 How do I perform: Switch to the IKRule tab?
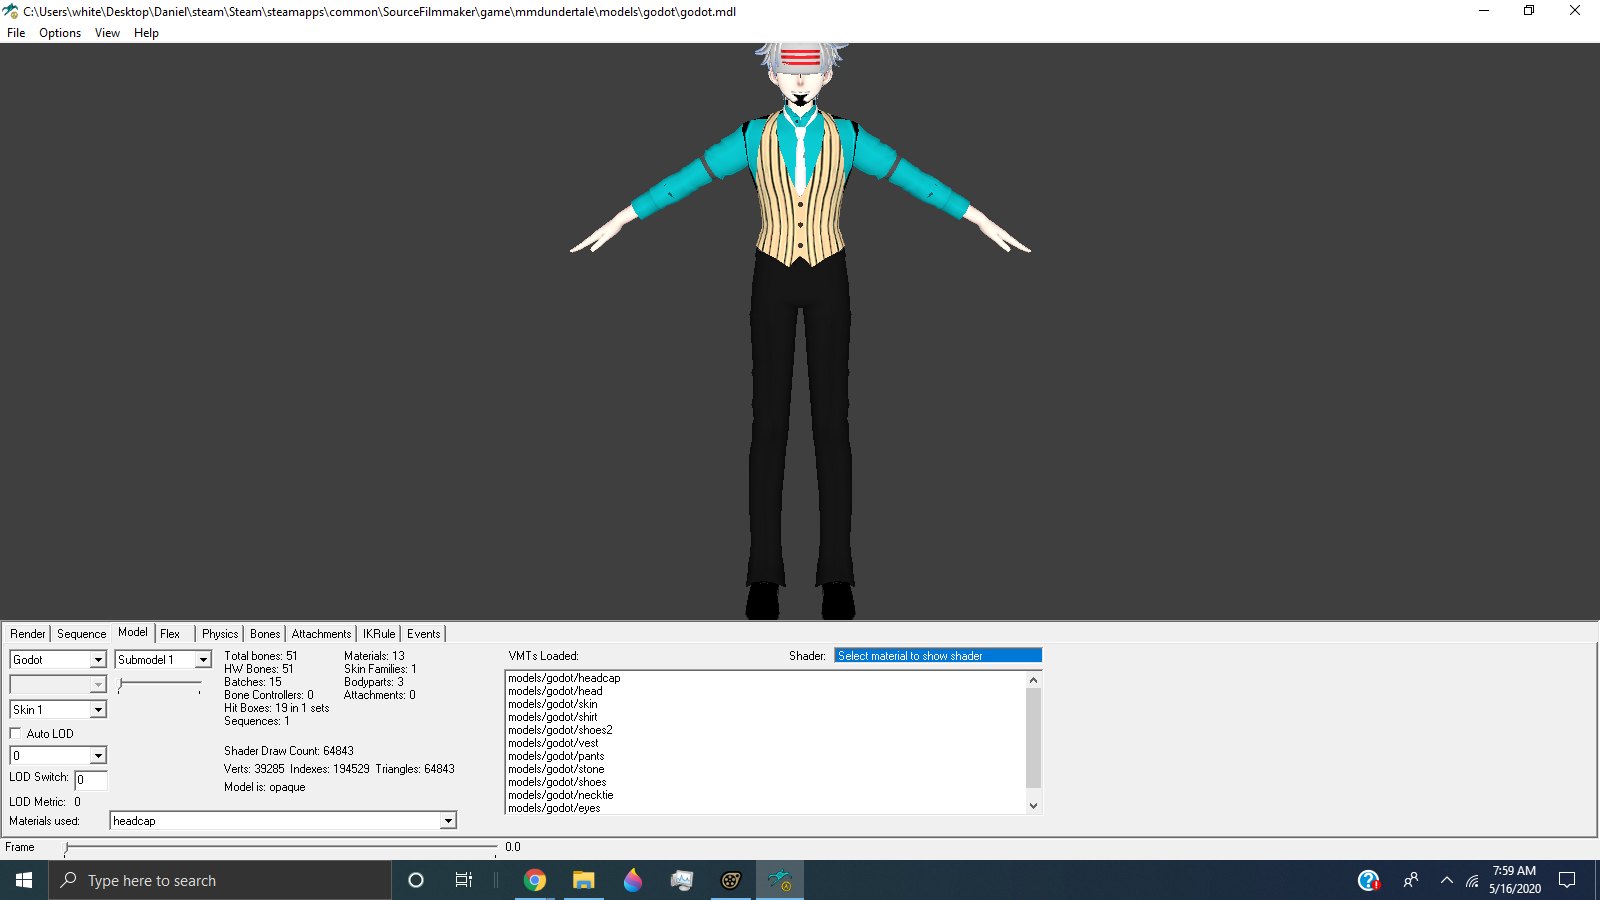point(379,634)
